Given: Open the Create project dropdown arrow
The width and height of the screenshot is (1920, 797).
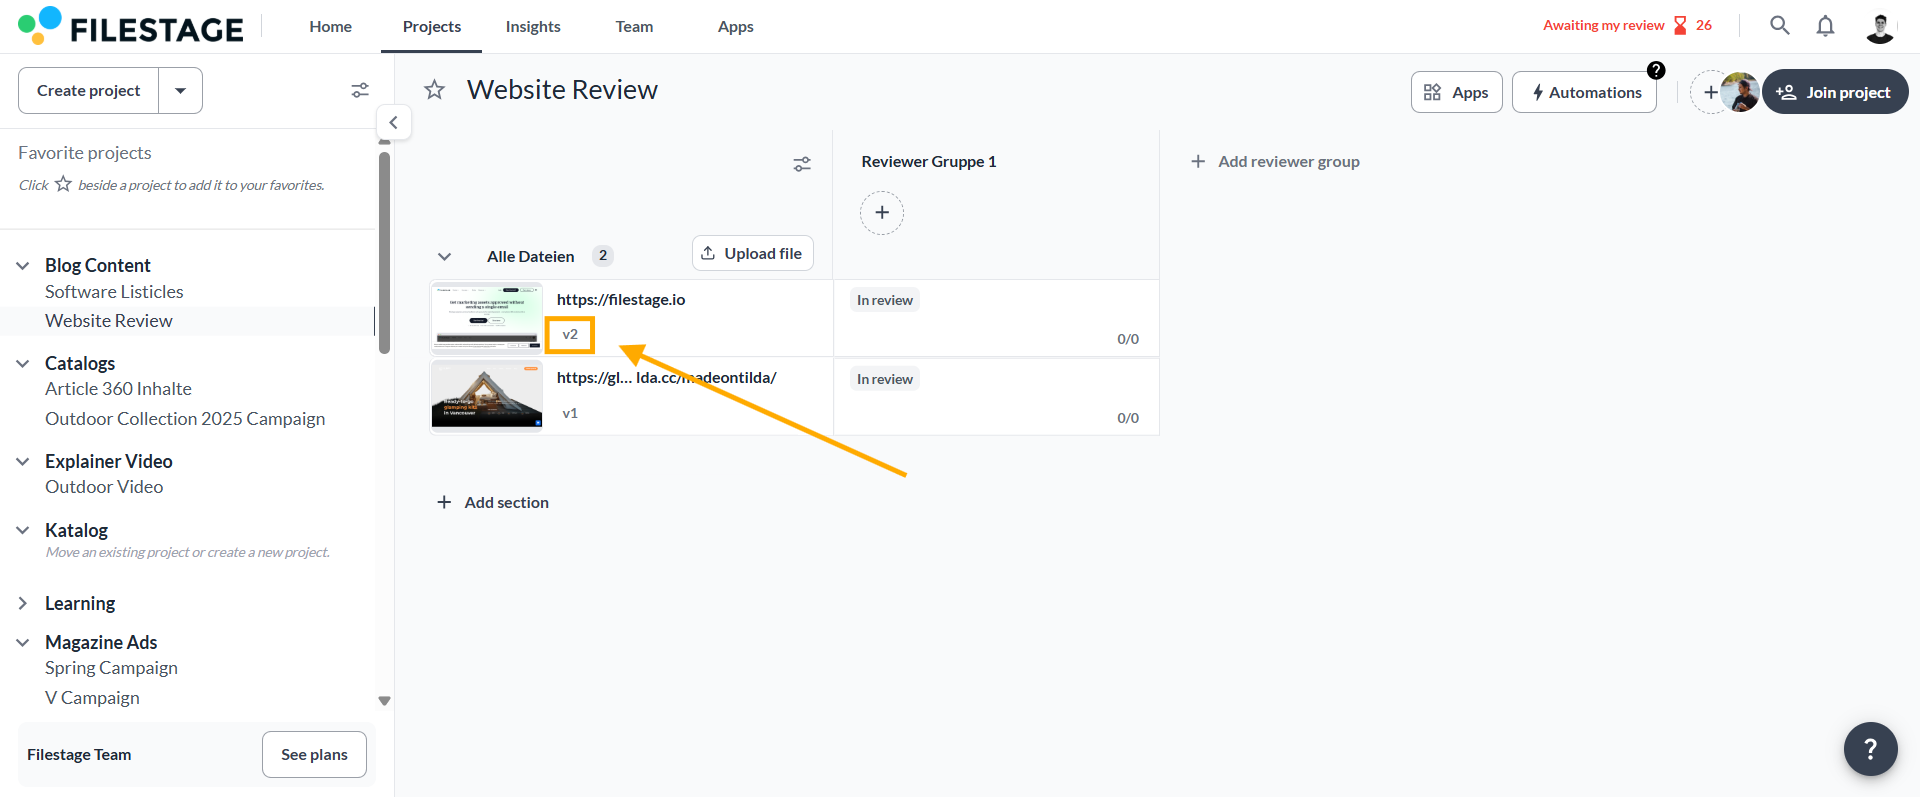Looking at the screenshot, I should tap(181, 91).
